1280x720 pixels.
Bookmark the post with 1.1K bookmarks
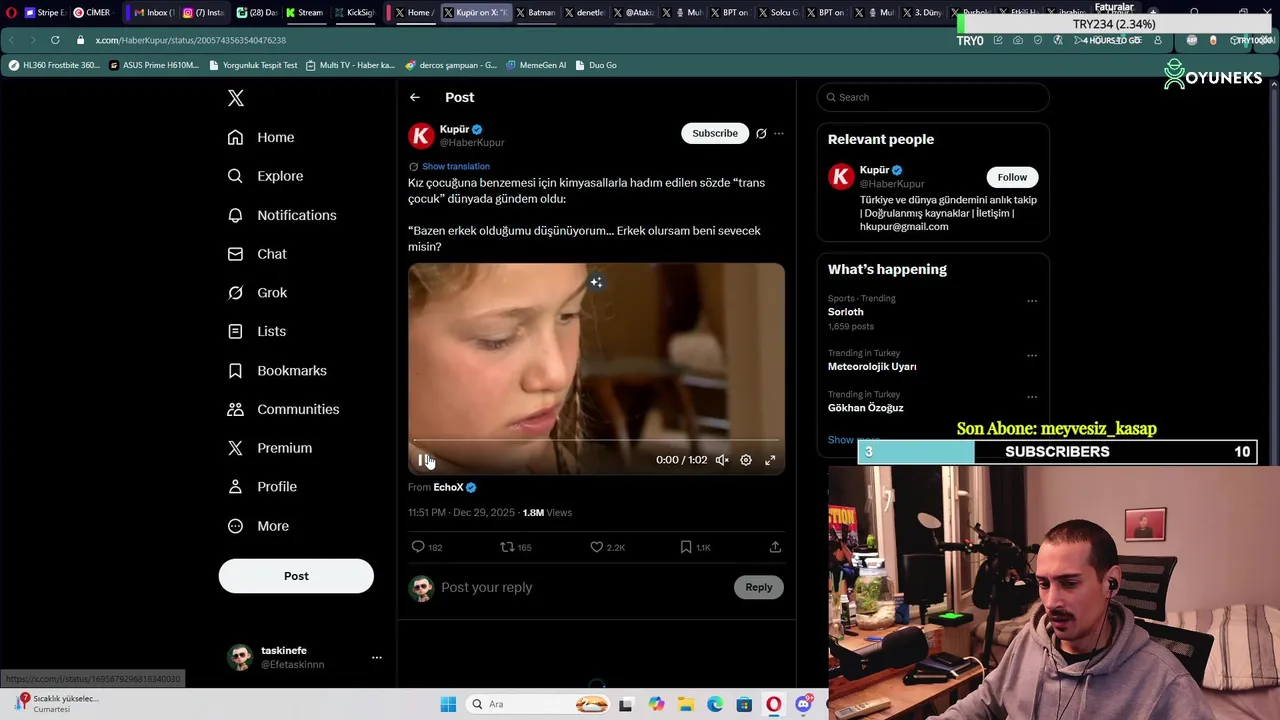[x=695, y=547]
